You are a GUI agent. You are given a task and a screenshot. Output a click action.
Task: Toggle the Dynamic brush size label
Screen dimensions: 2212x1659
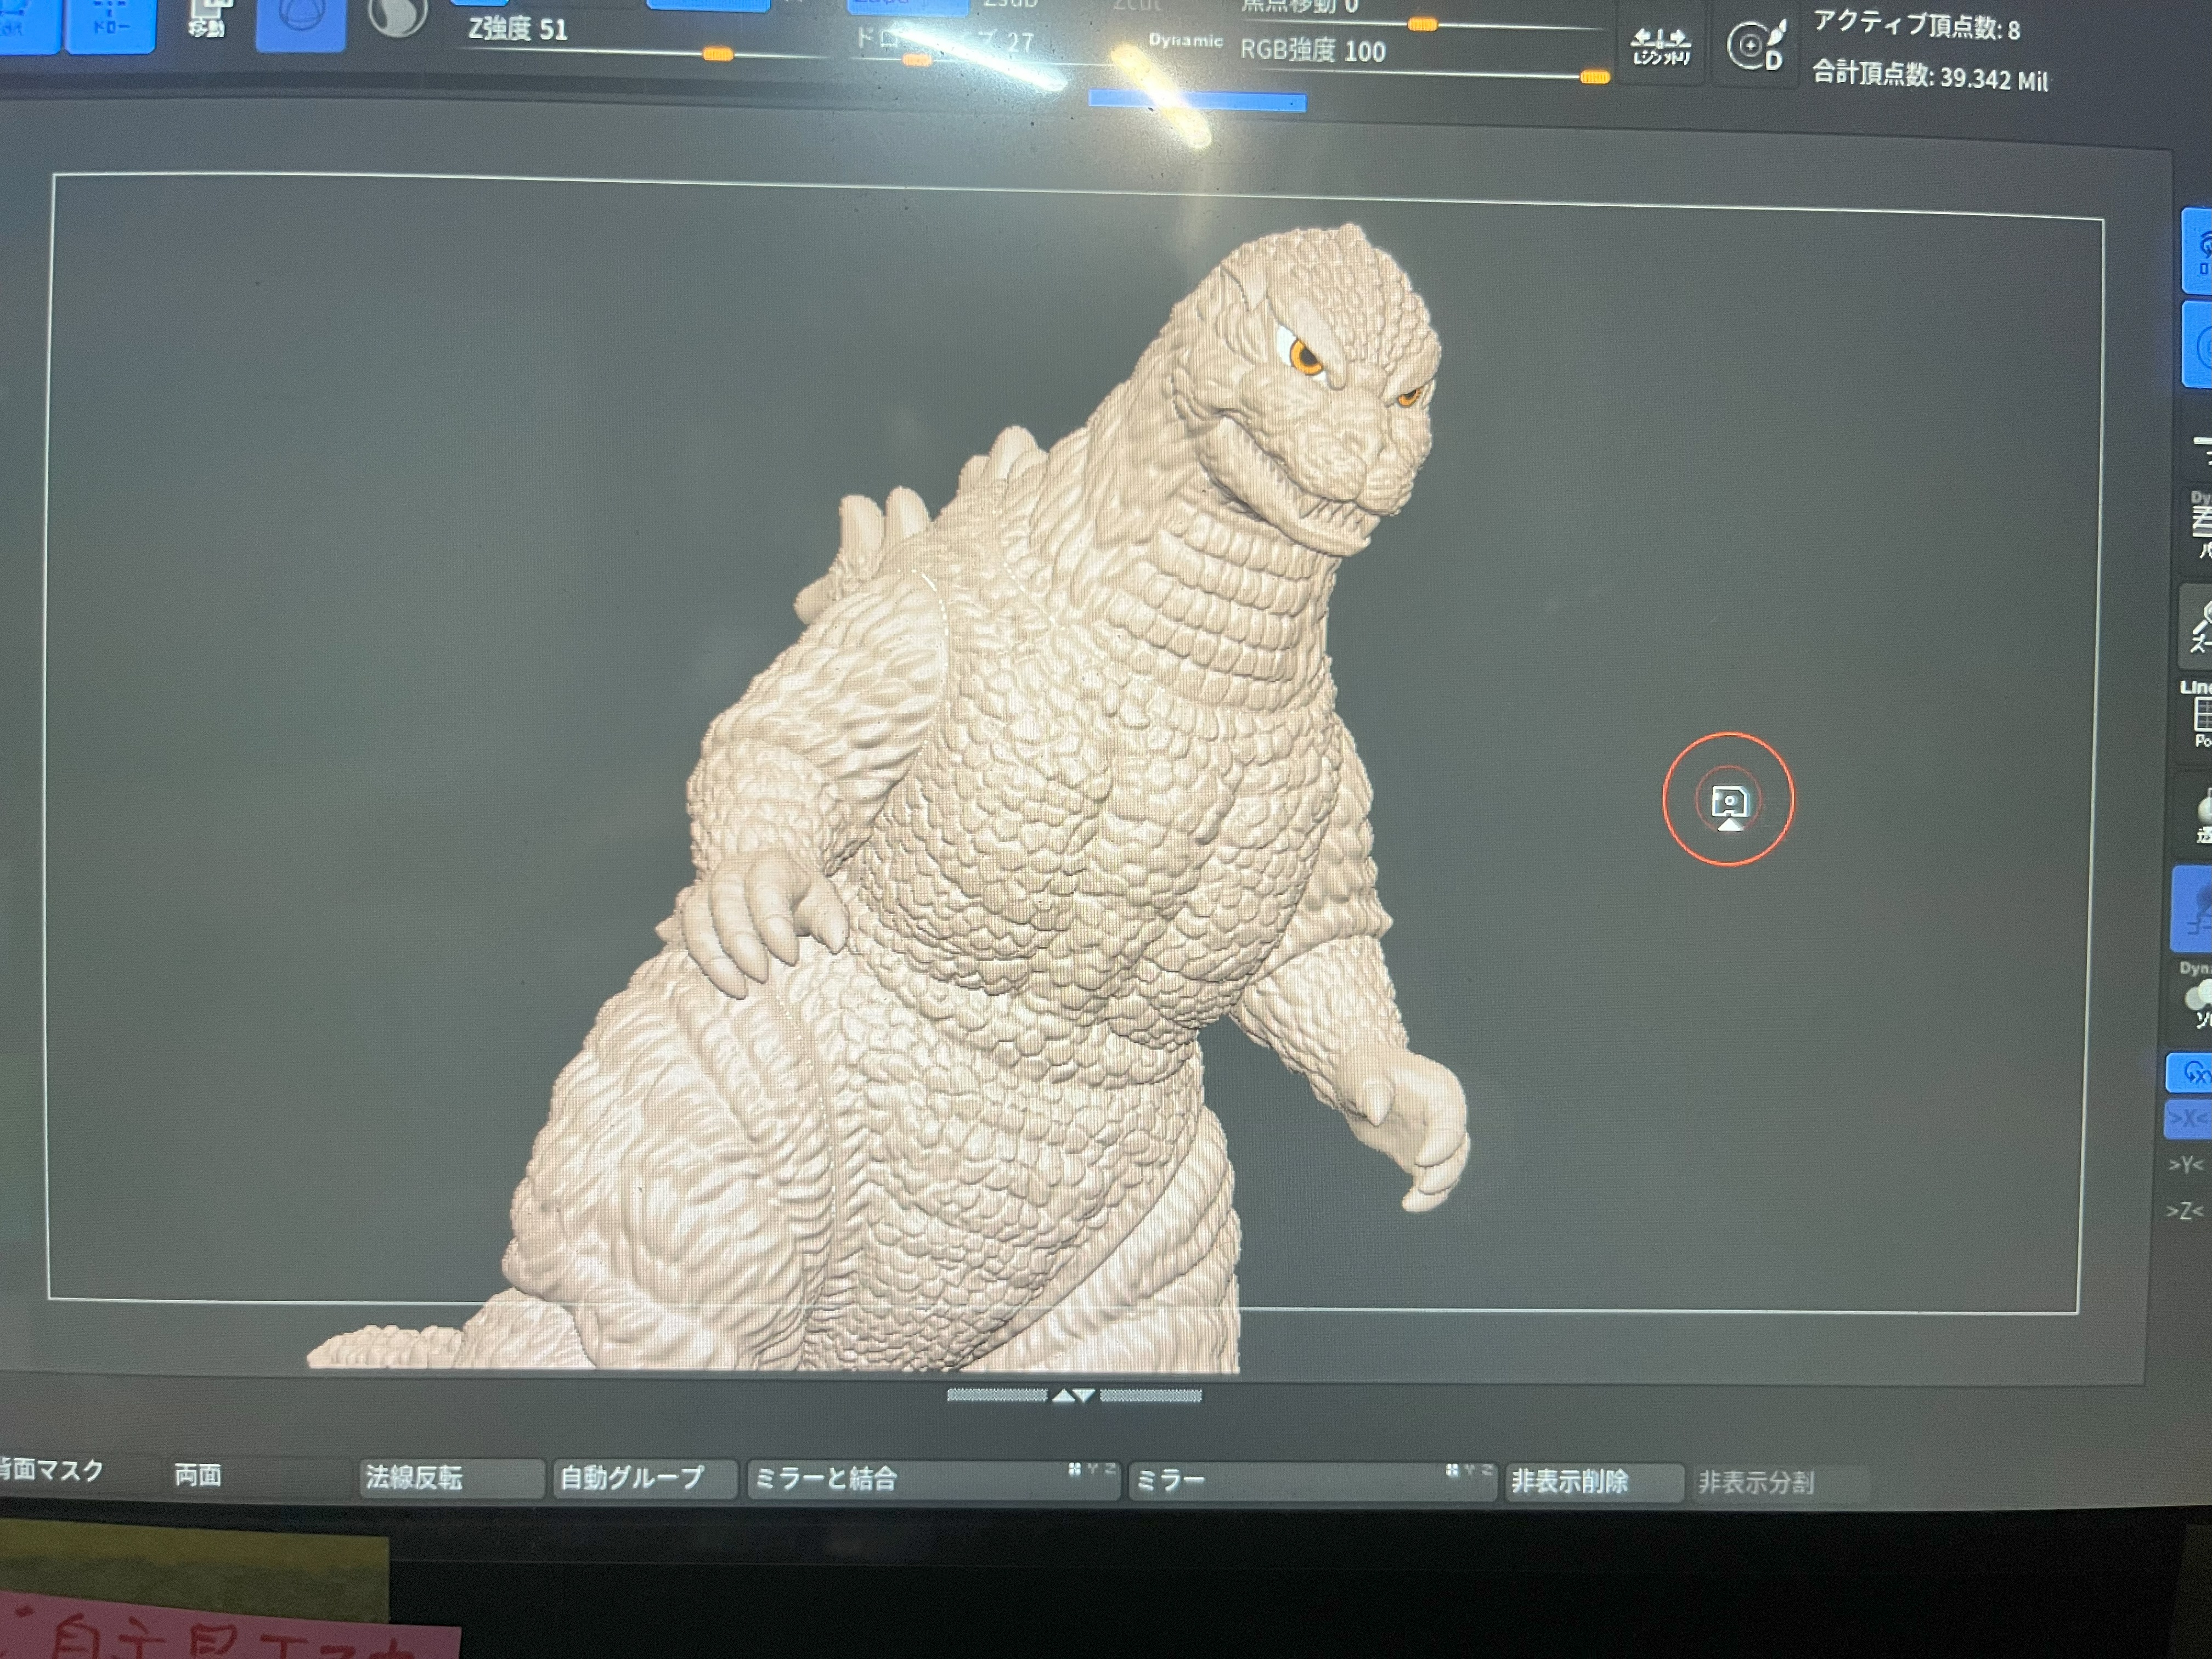pyautogui.click(x=1186, y=41)
